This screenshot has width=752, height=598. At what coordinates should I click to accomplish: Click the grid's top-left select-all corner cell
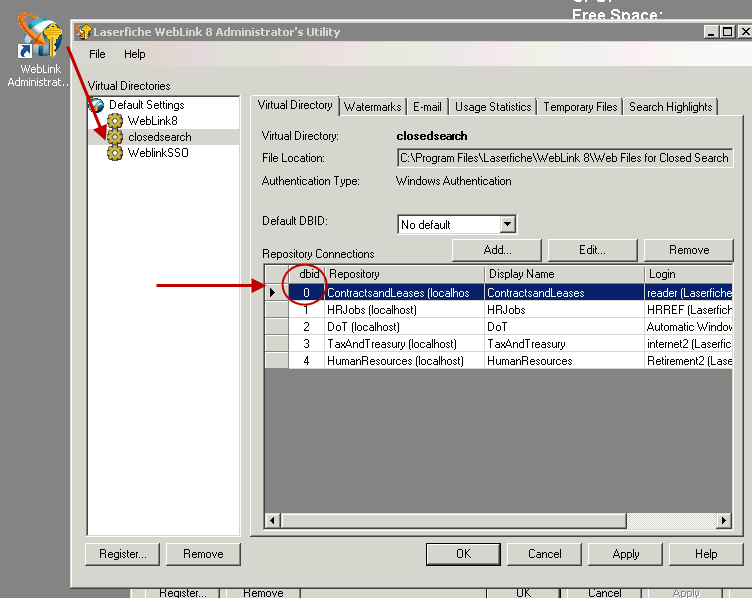click(277, 274)
